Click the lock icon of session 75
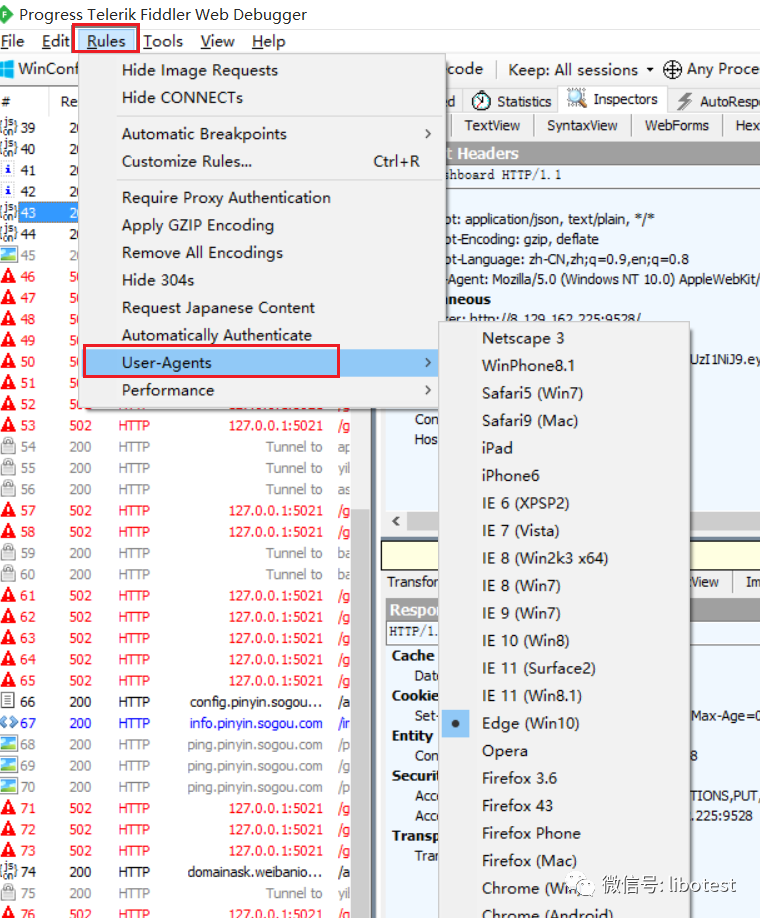 8,892
